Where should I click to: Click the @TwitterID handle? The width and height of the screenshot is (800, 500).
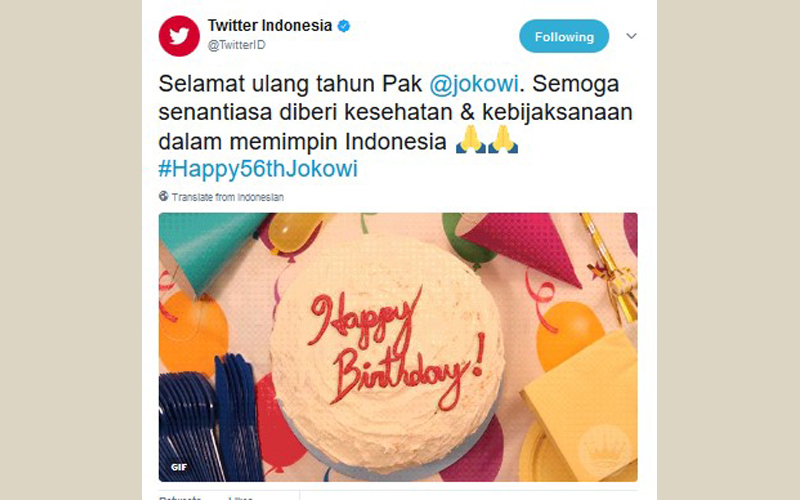(x=236, y=45)
